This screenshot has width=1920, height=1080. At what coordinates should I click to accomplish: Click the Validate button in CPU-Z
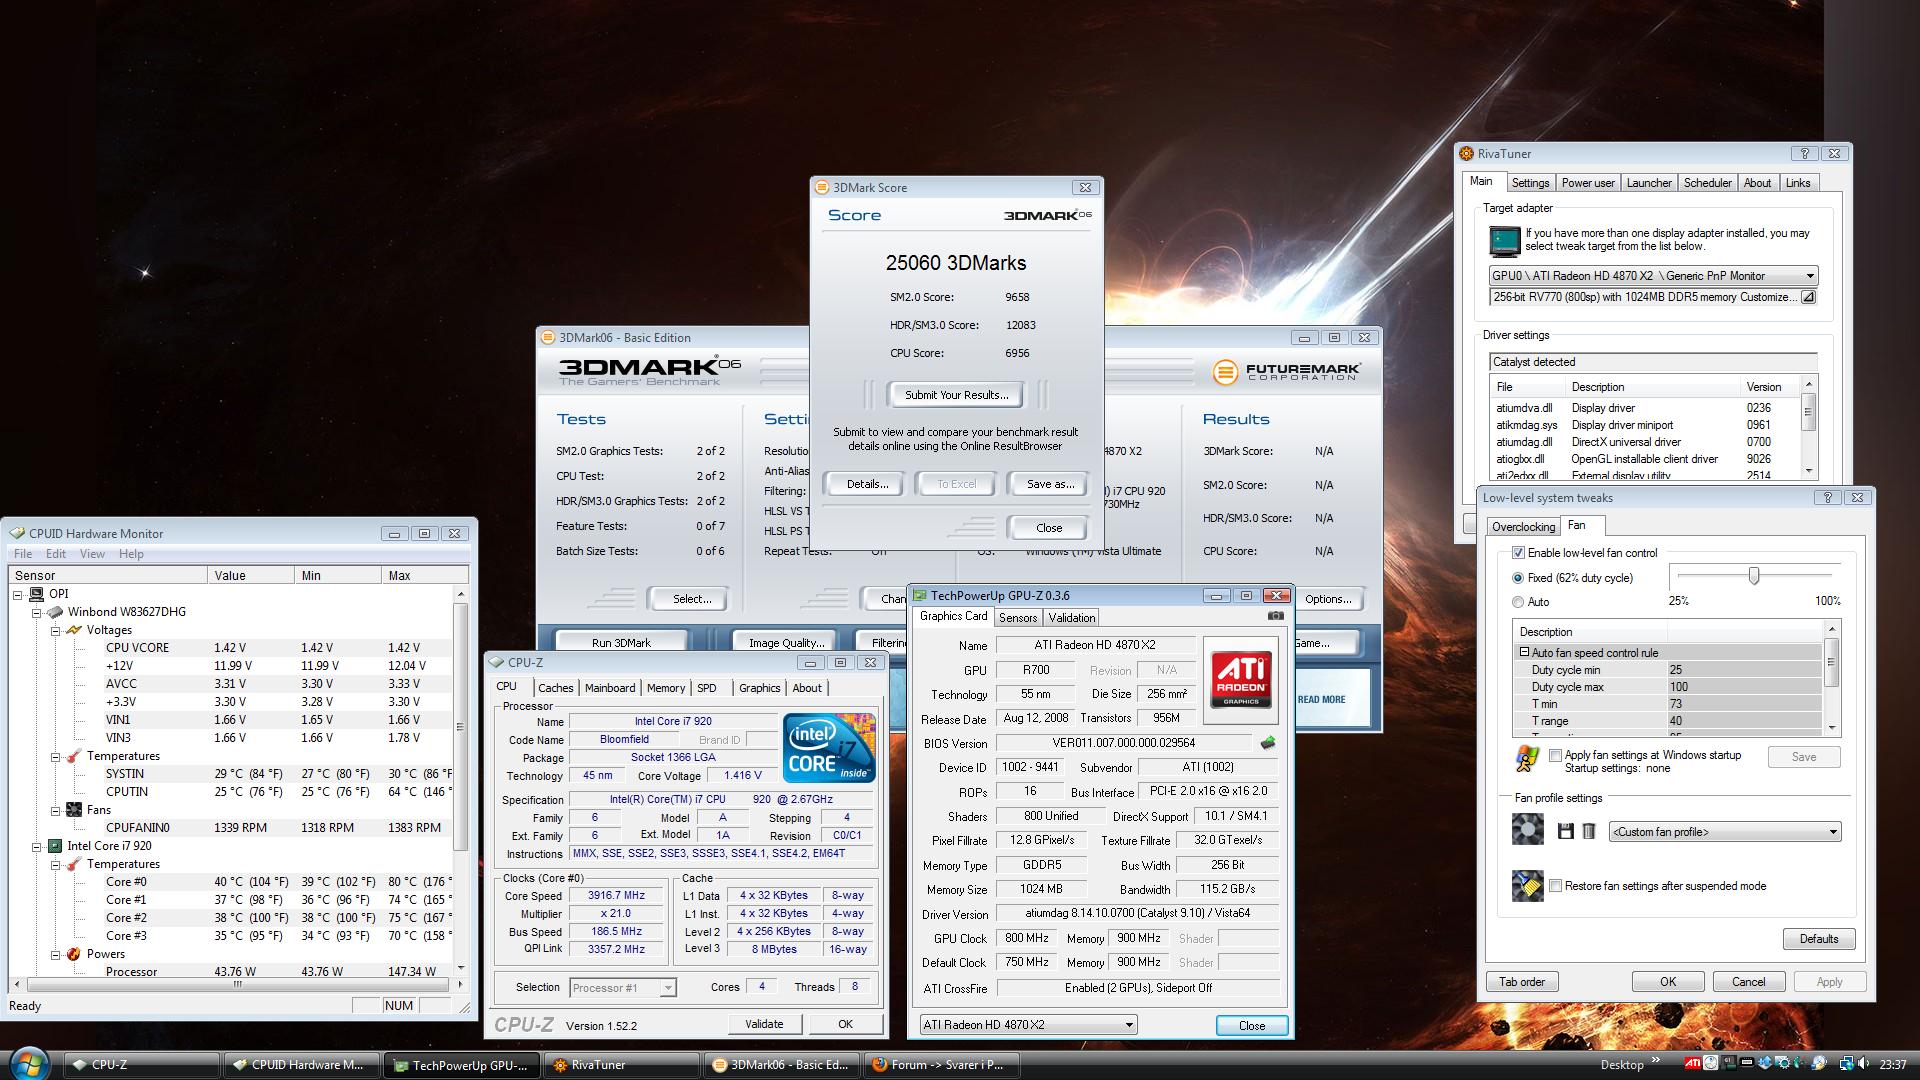coord(764,1024)
